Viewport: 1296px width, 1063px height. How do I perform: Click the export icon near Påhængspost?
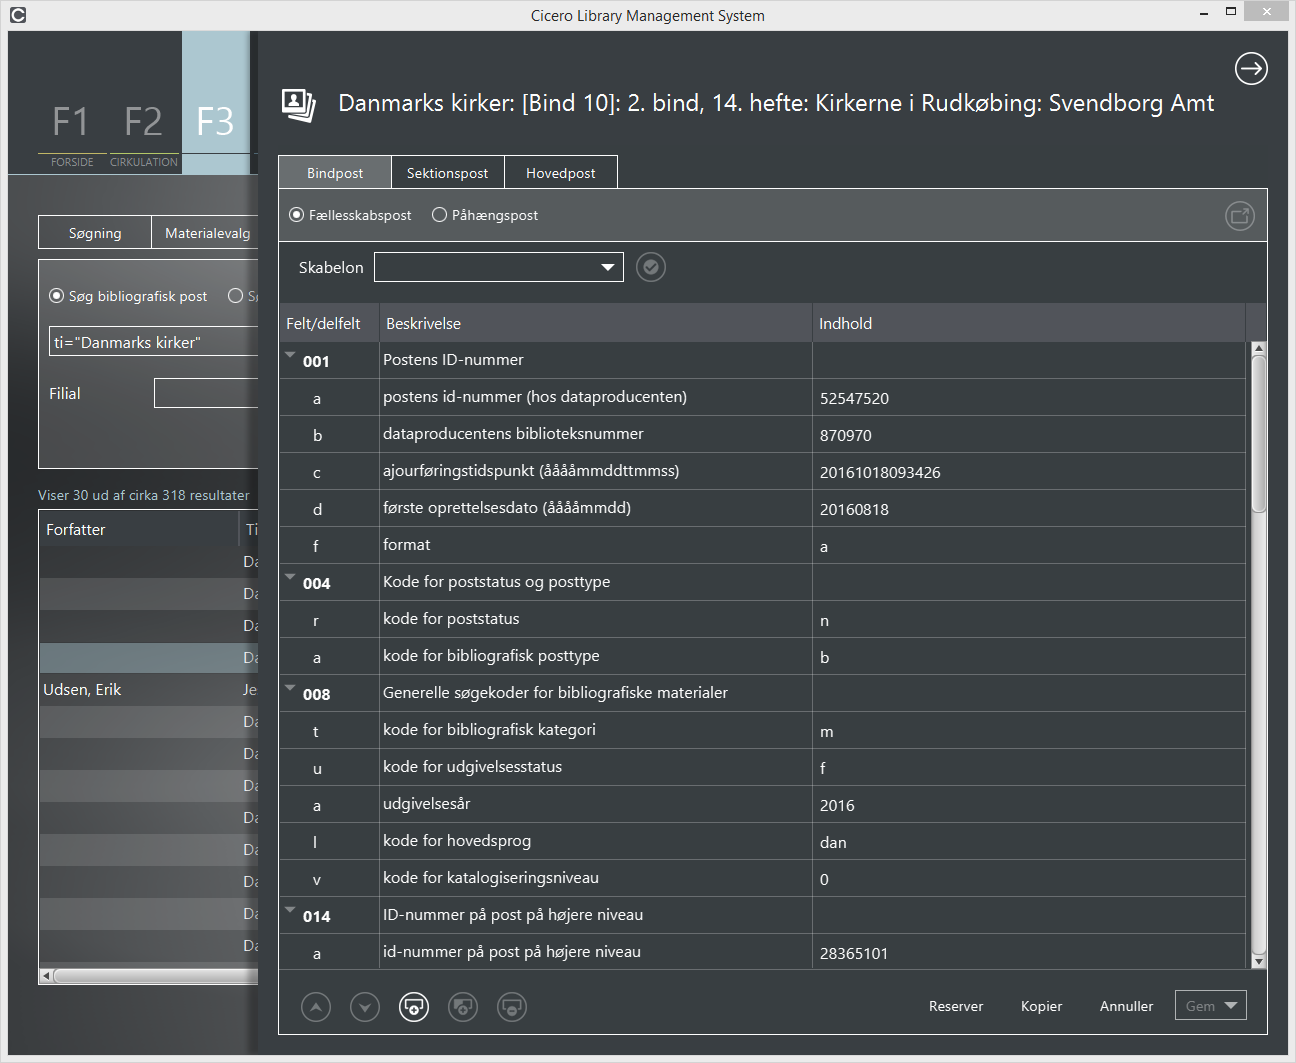[1240, 216]
